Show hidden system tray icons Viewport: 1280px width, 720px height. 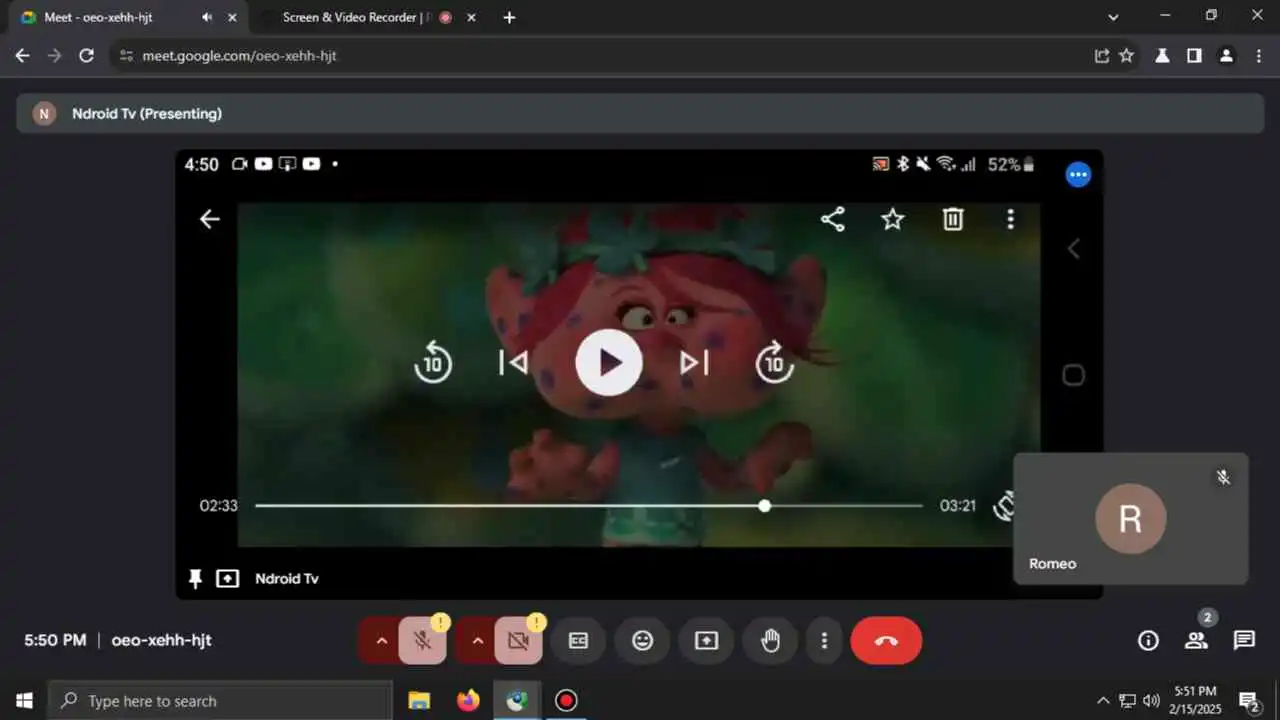click(1103, 700)
